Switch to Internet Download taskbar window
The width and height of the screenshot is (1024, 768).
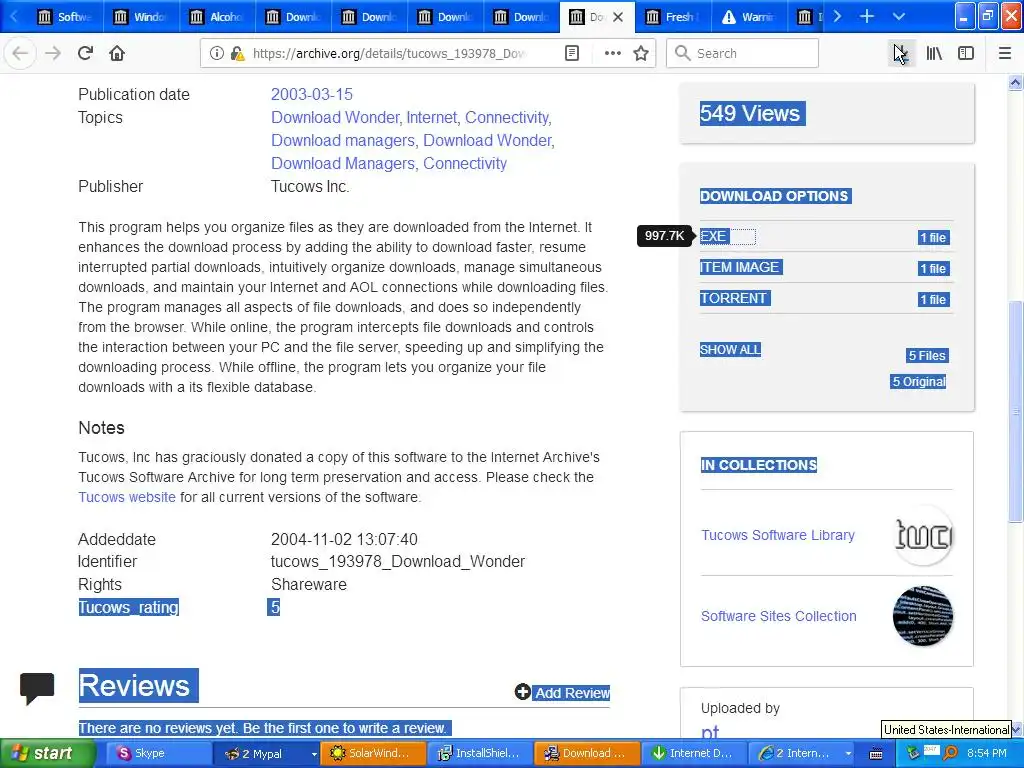[x=694, y=754]
